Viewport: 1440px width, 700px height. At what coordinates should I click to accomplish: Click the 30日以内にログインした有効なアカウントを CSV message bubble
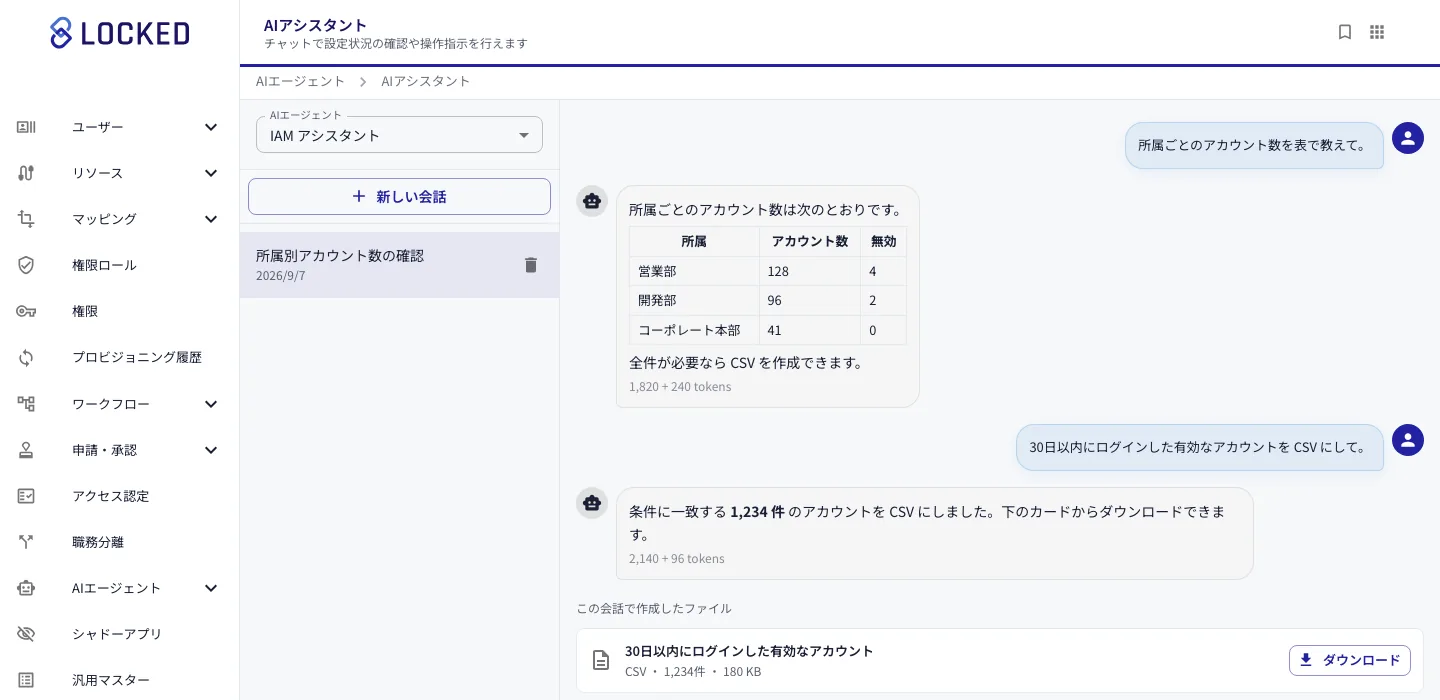click(1200, 447)
